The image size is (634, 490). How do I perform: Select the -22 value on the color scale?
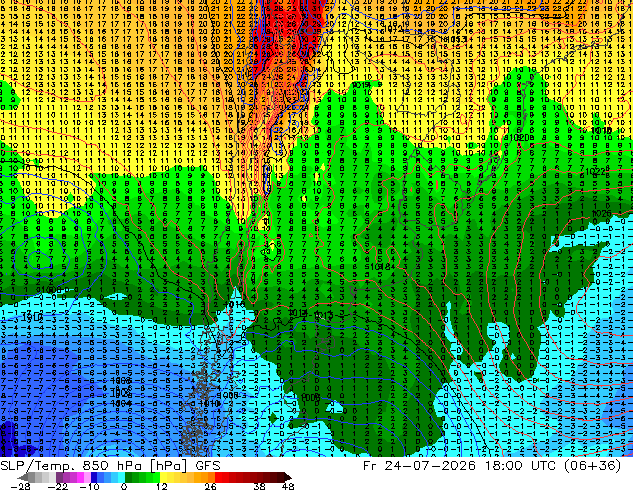pyautogui.click(x=58, y=487)
